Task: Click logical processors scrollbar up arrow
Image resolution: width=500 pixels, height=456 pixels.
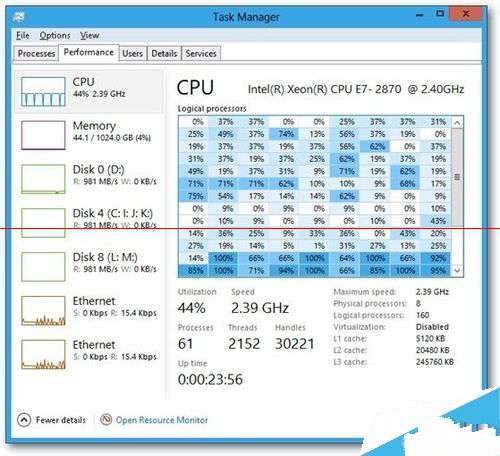Action: [x=457, y=123]
